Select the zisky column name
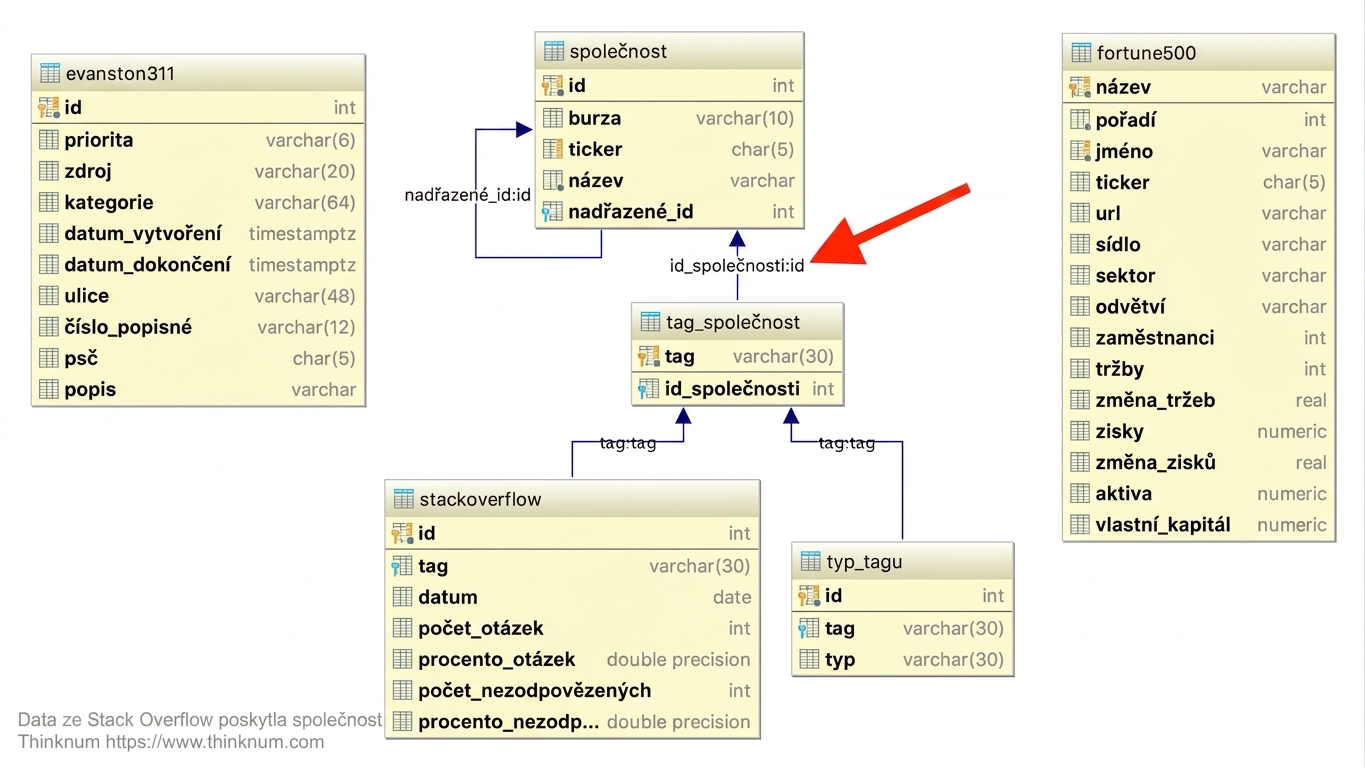Viewport: 1365px width, 768px height. pyautogui.click(x=1119, y=431)
